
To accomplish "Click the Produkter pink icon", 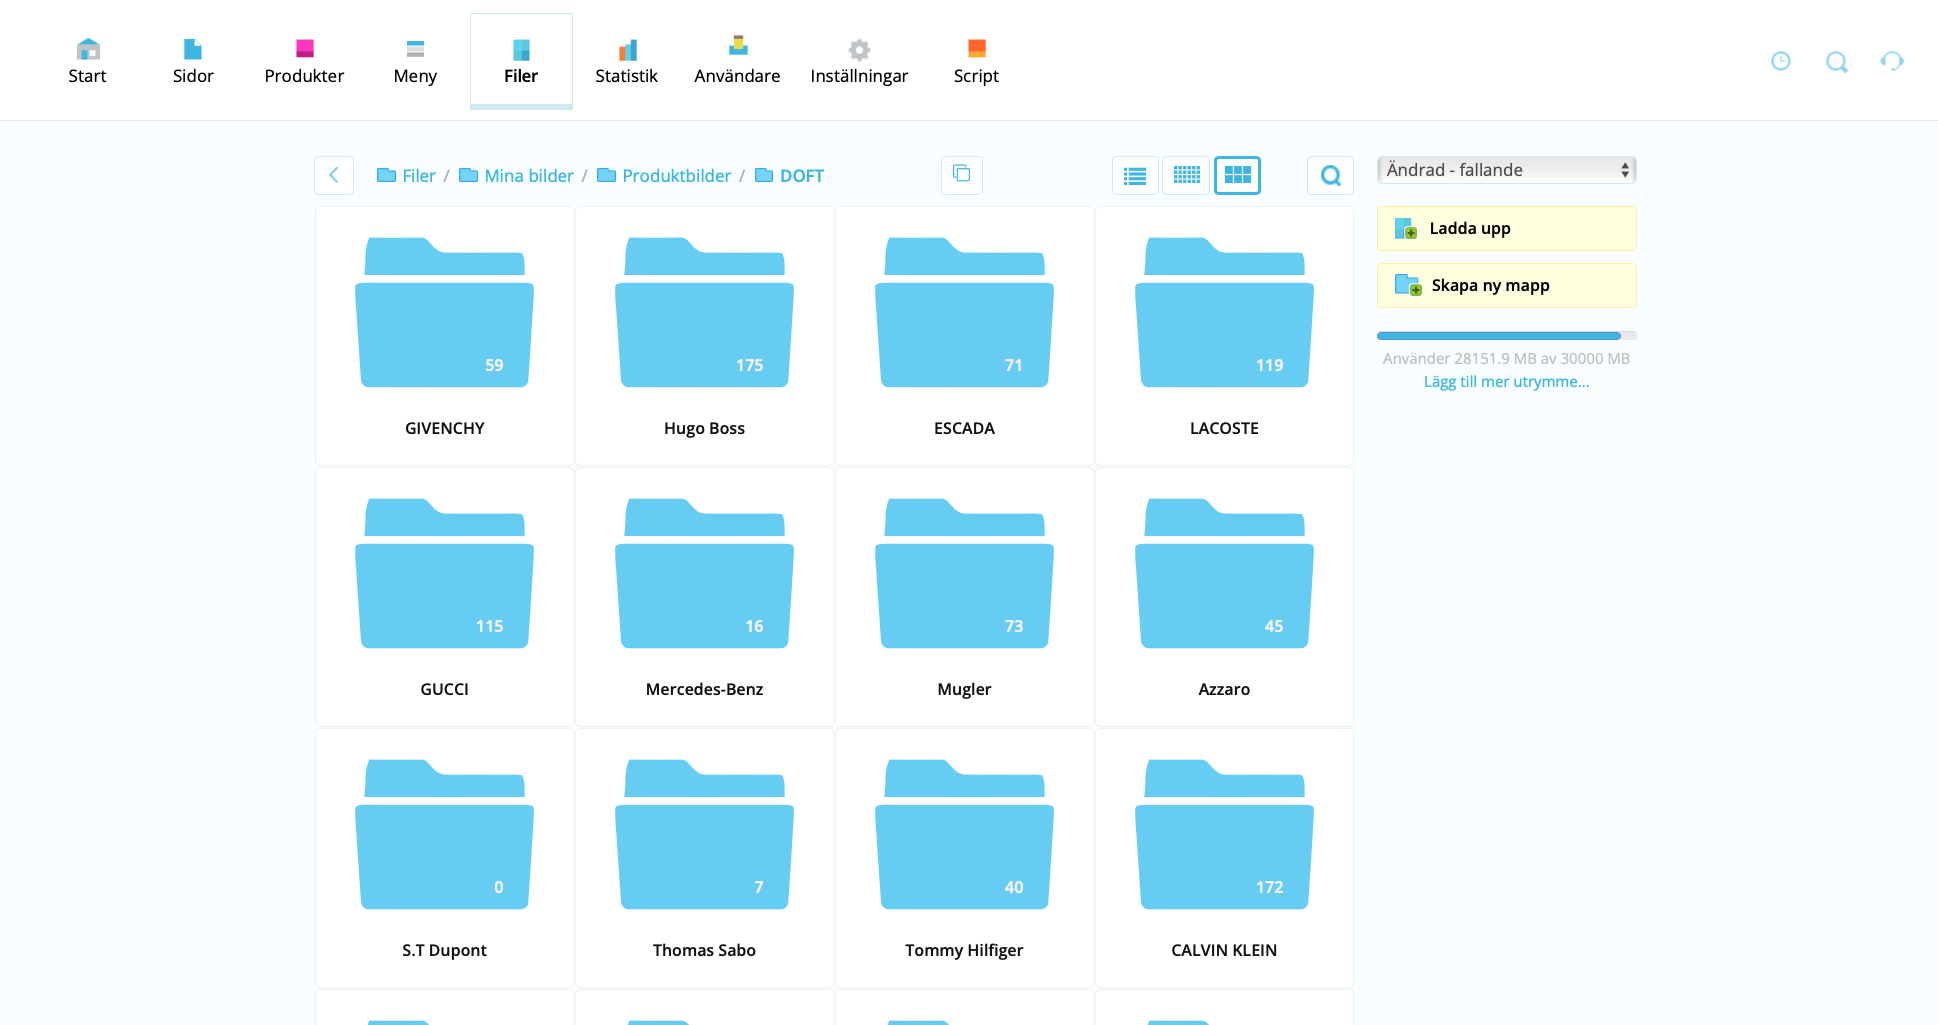I will [x=305, y=48].
